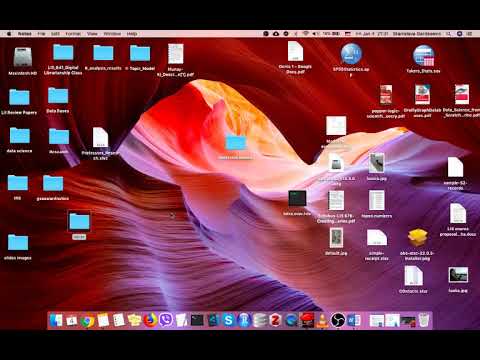
Task: Launch Firefox from the Dock
Action: coord(150,320)
